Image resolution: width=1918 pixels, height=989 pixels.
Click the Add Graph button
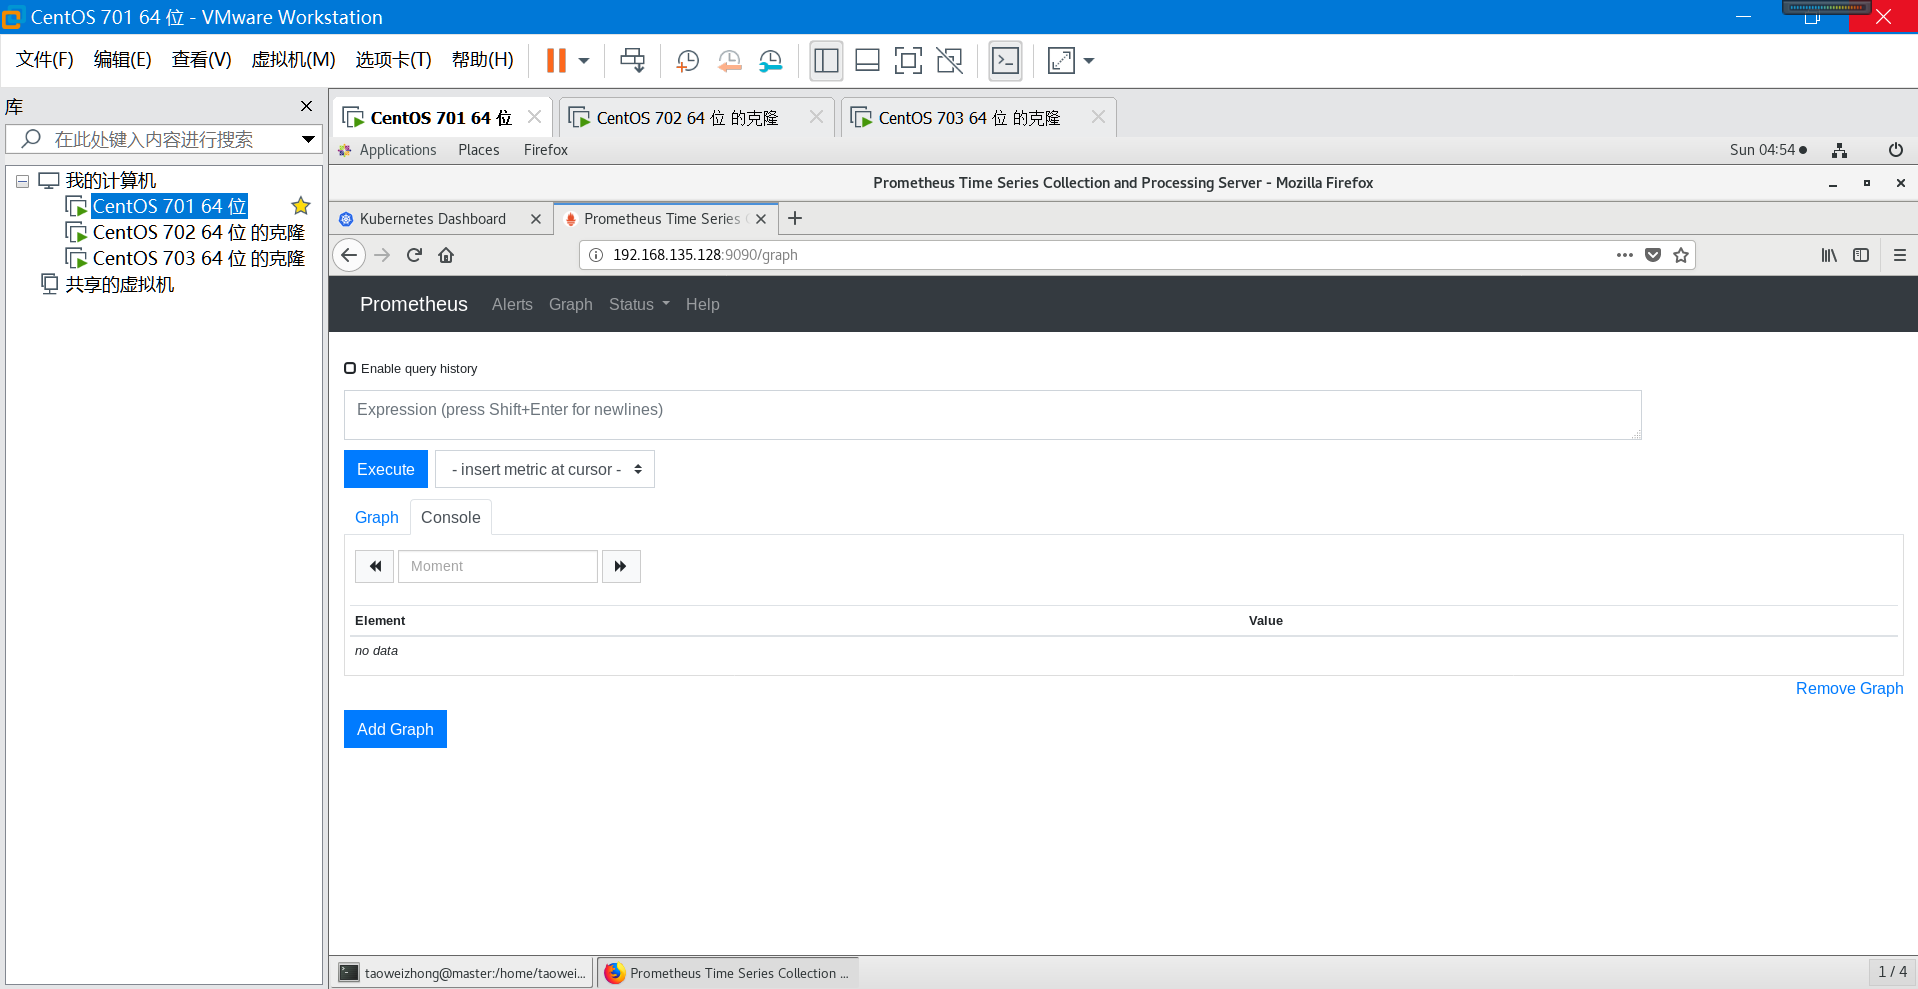(x=395, y=729)
